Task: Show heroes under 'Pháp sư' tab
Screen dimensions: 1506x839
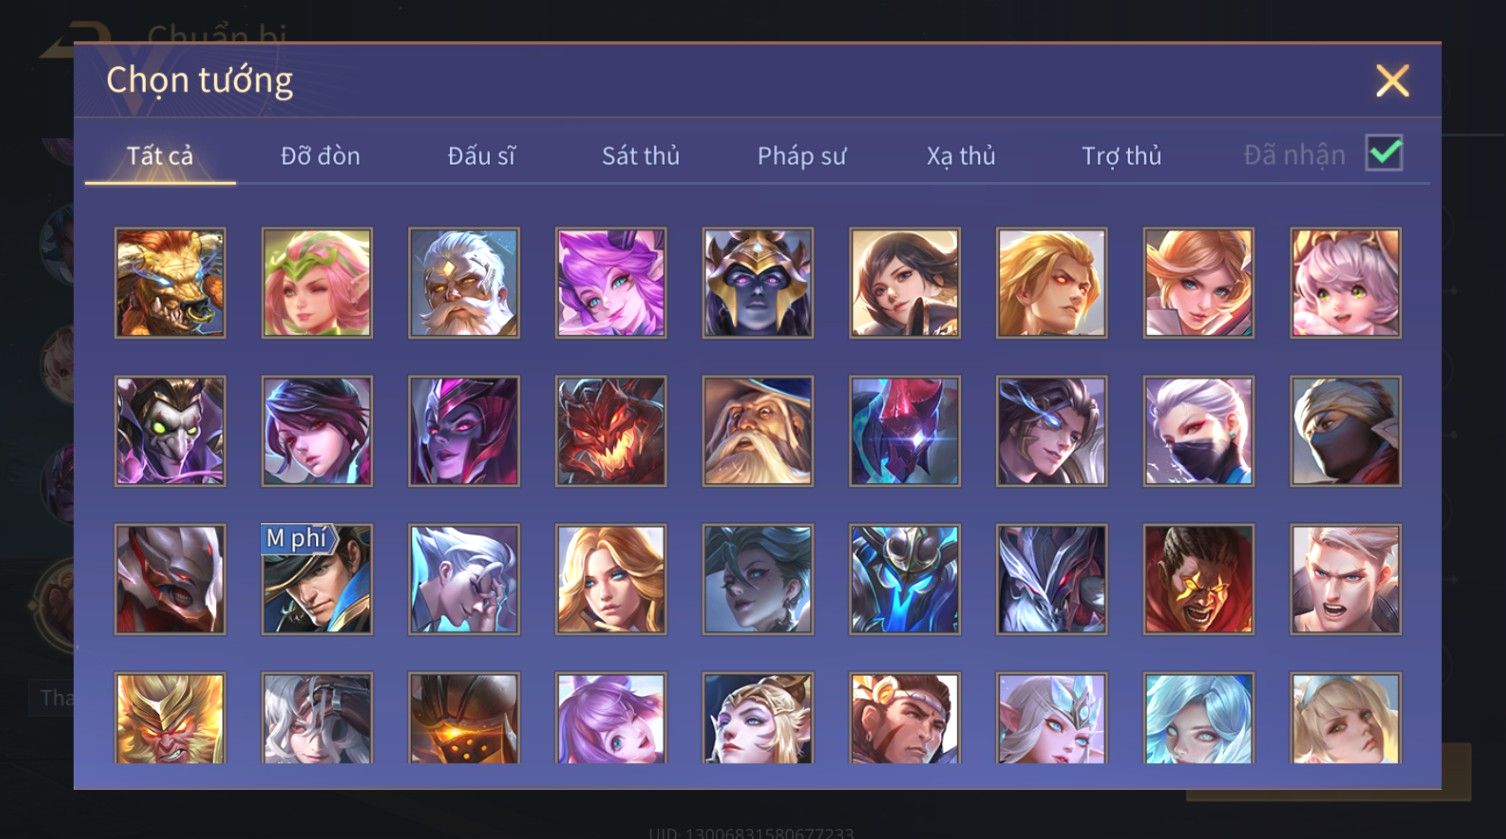Action: click(802, 156)
